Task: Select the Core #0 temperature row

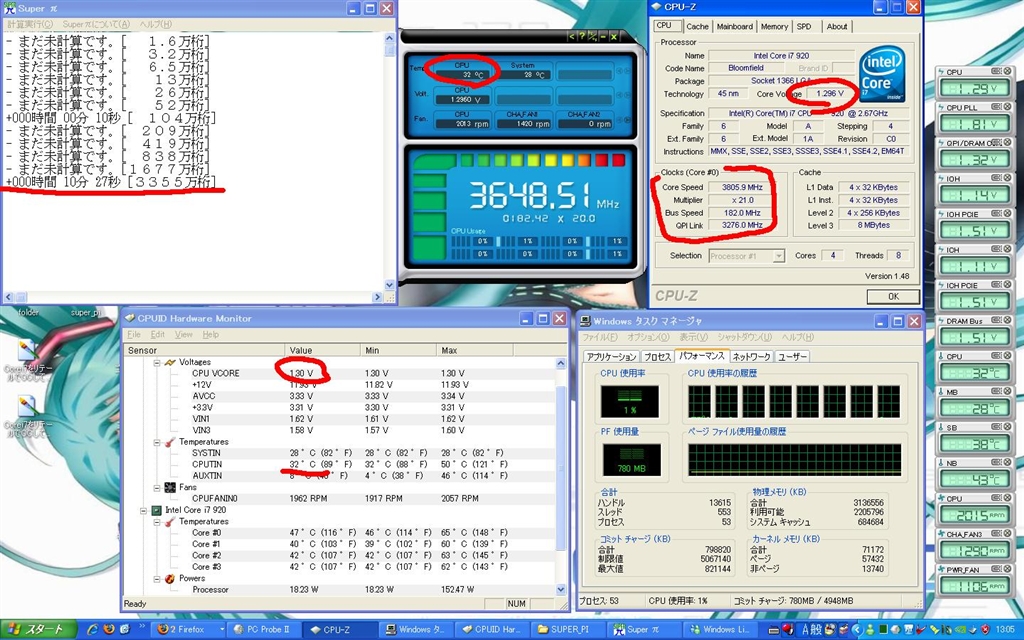Action: coord(340,533)
